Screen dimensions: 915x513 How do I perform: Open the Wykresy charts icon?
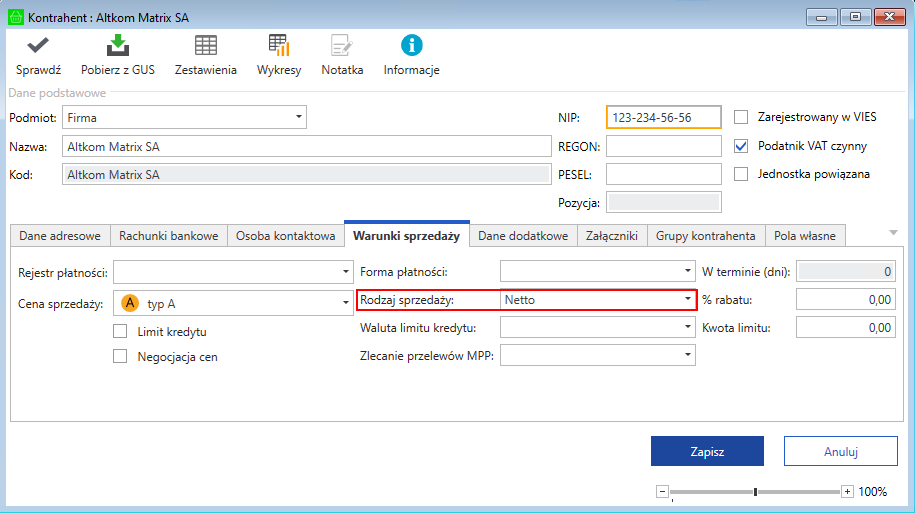point(278,45)
